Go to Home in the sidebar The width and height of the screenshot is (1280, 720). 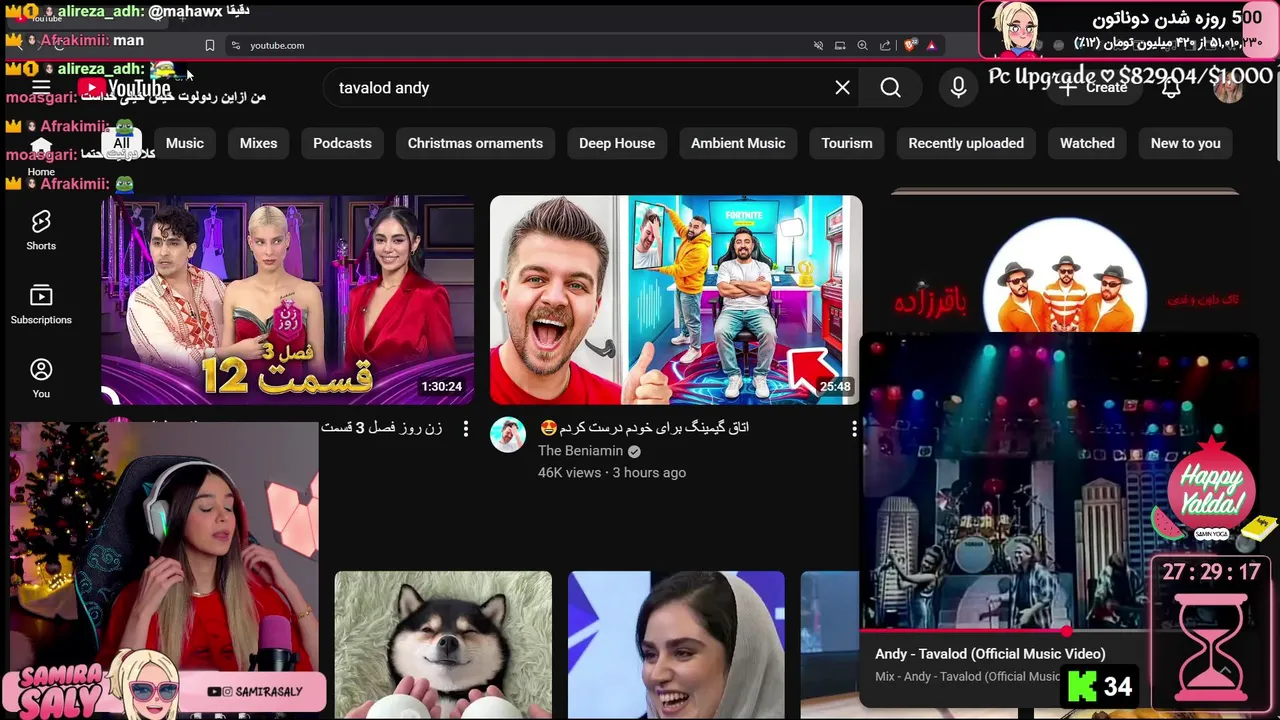click(x=41, y=156)
